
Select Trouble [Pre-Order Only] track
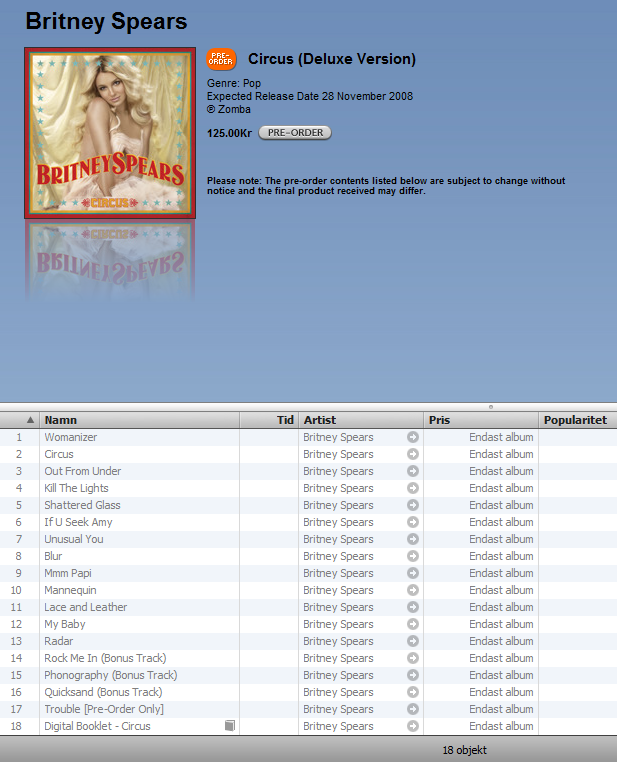click(104, 709)
